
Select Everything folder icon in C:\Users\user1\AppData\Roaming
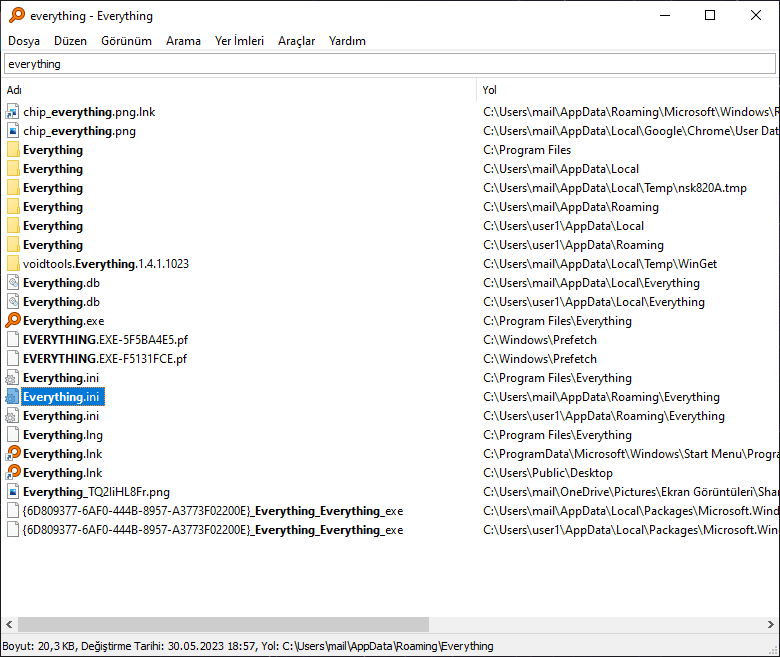(13, 245)
